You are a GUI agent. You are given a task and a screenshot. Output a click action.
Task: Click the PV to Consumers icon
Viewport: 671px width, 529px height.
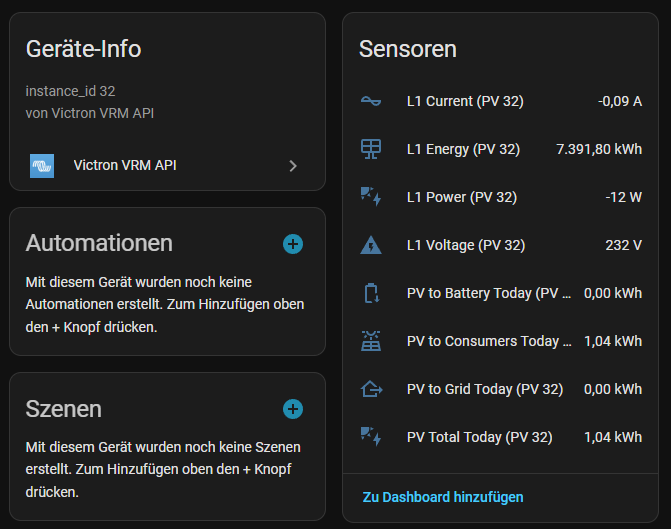click(371, 341)
